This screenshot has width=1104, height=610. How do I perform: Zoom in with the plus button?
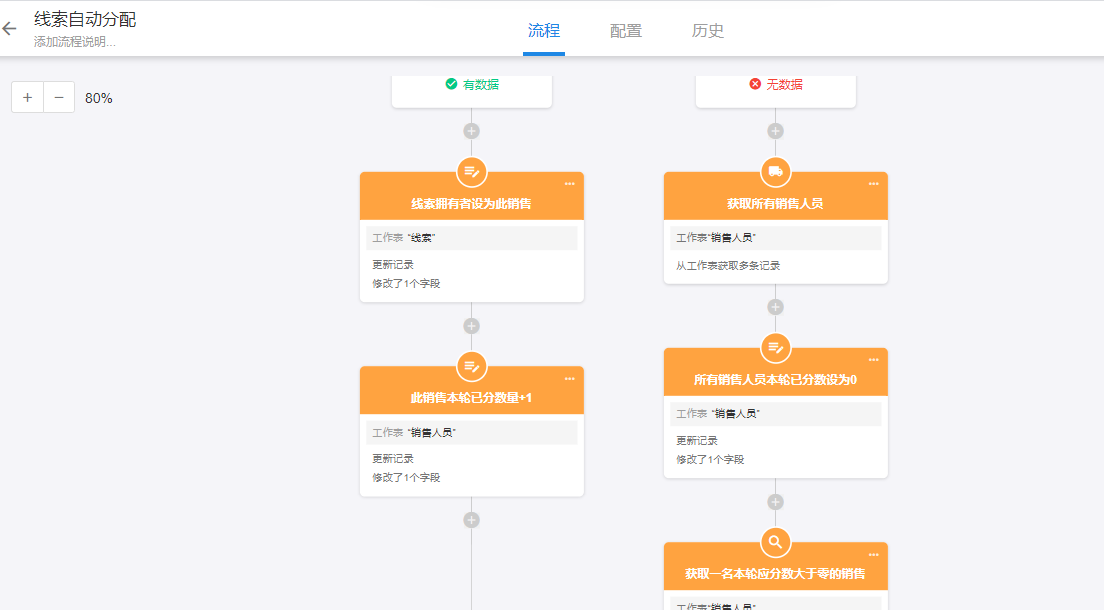27,97
